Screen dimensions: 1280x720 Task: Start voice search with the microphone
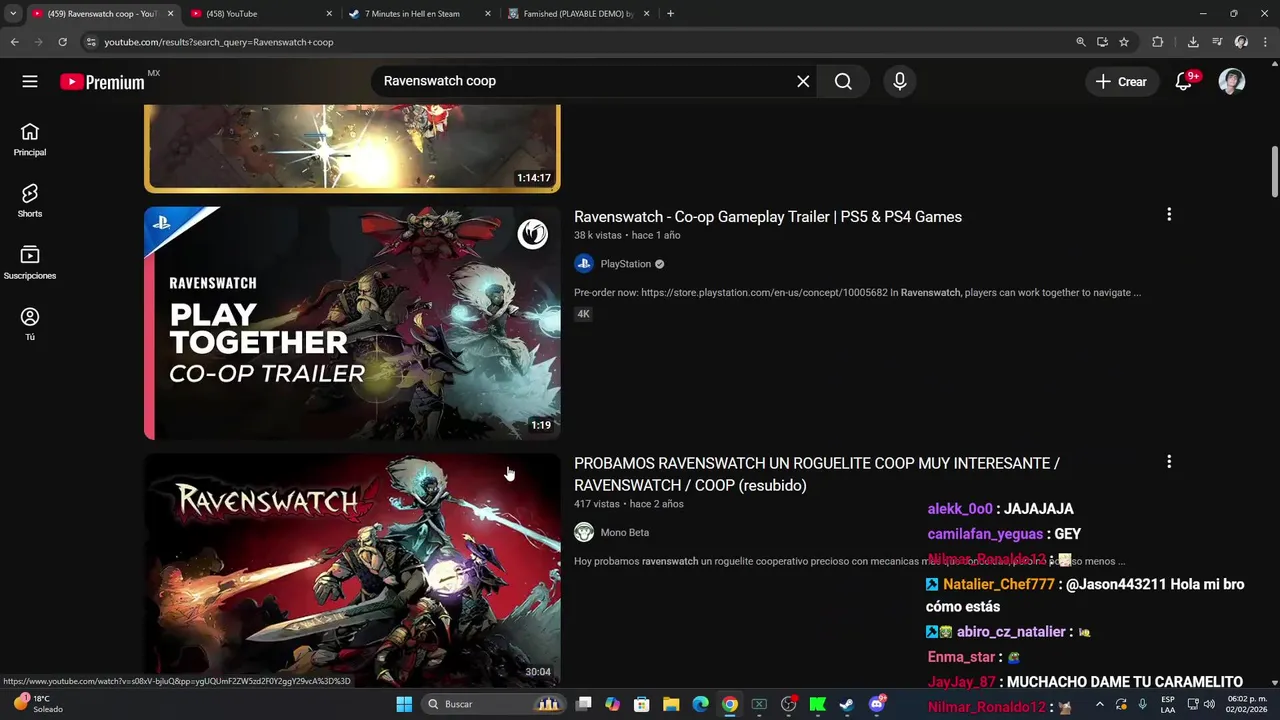click(x=900, y=82)
